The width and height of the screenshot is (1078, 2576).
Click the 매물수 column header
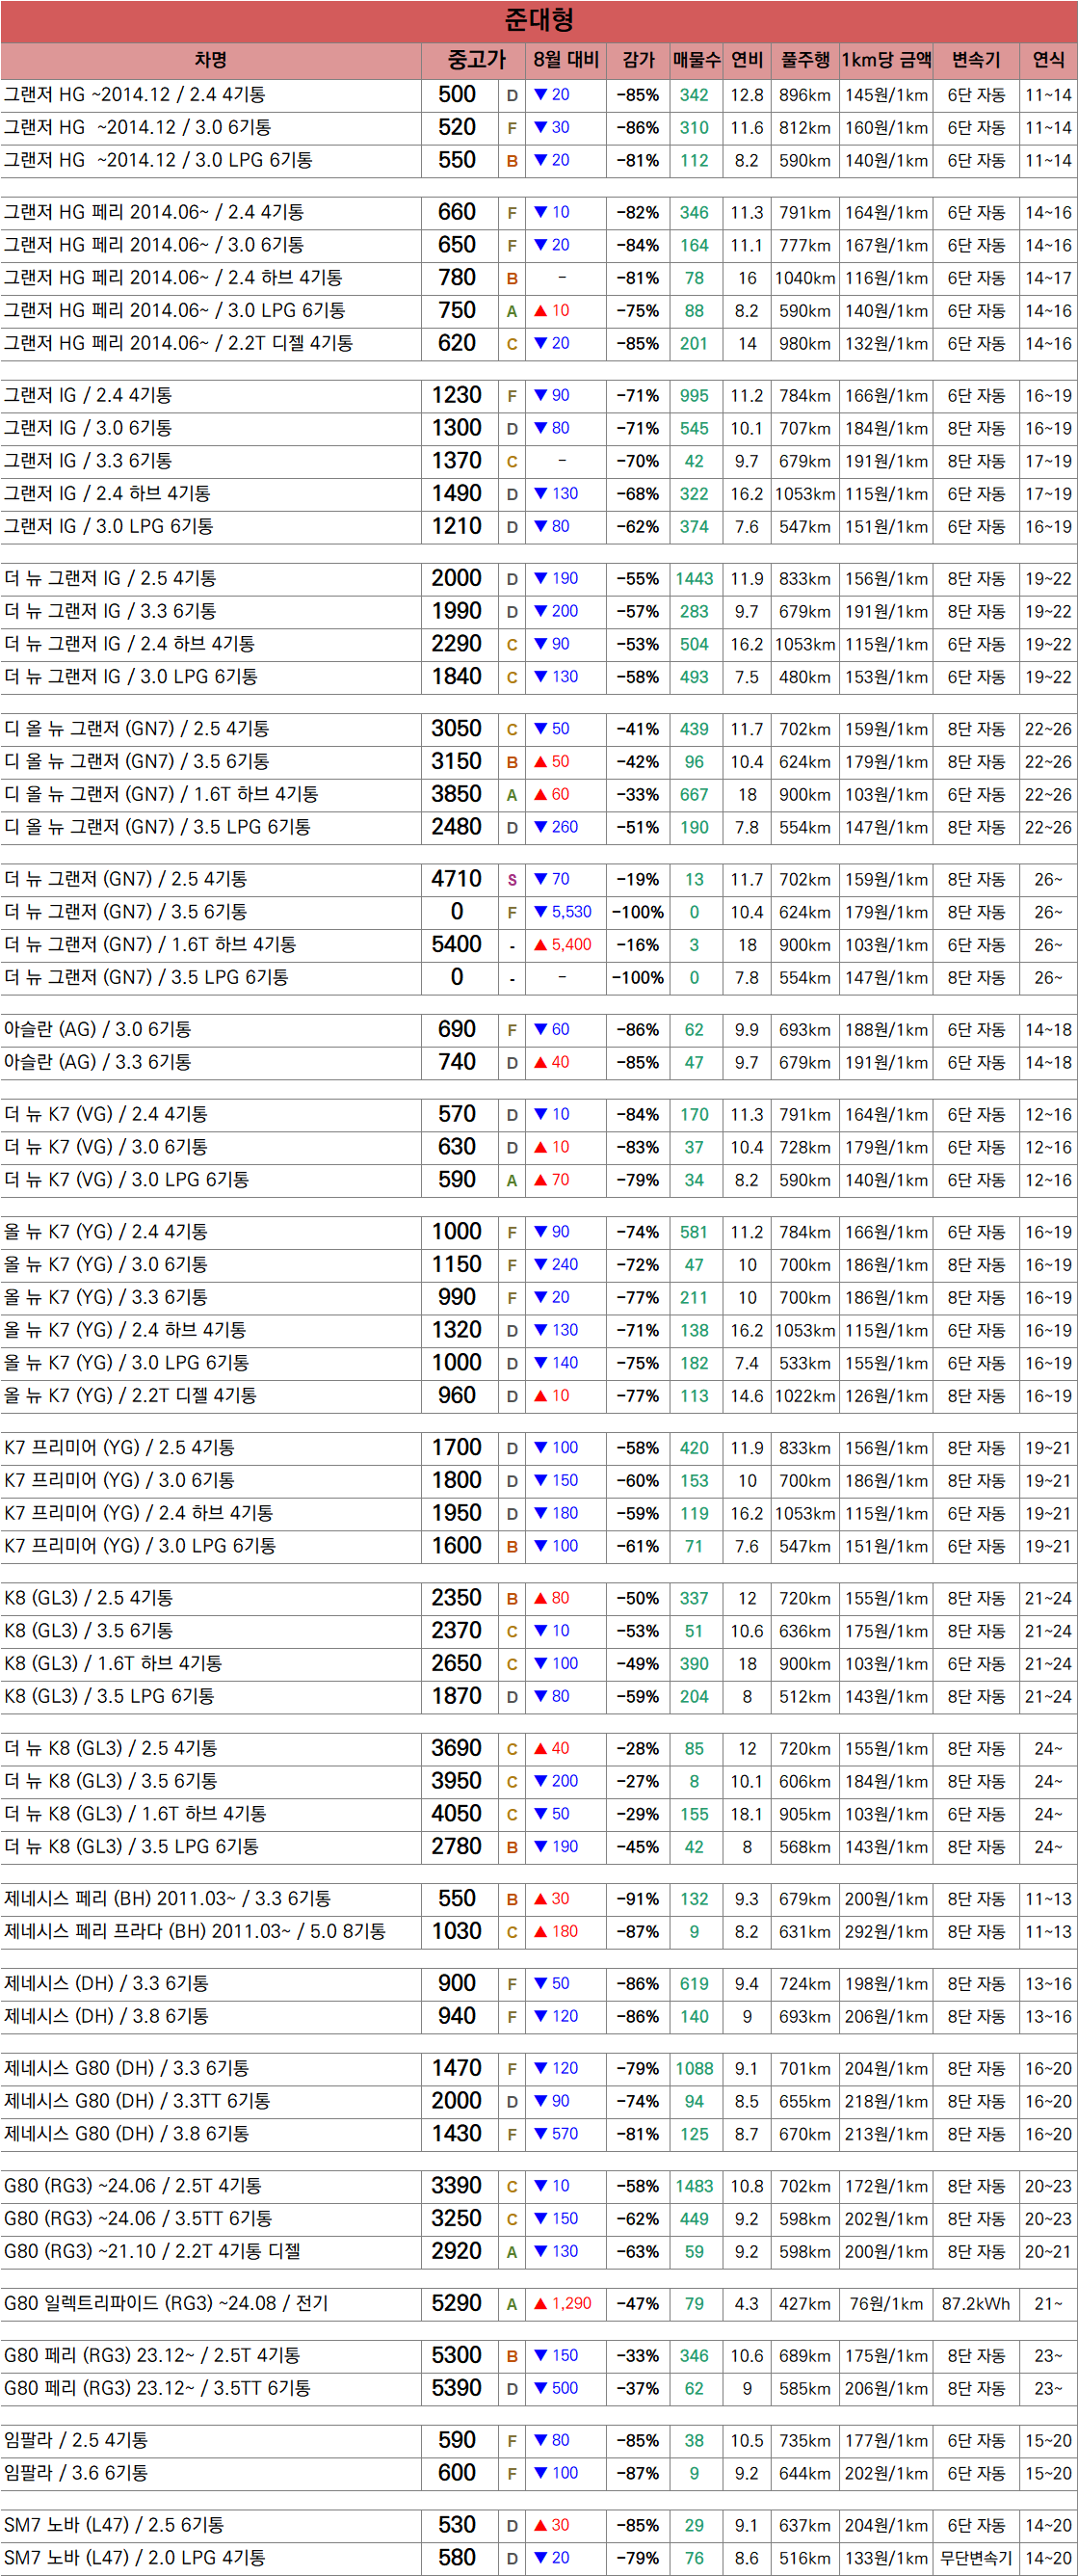[x=696, y=60]
